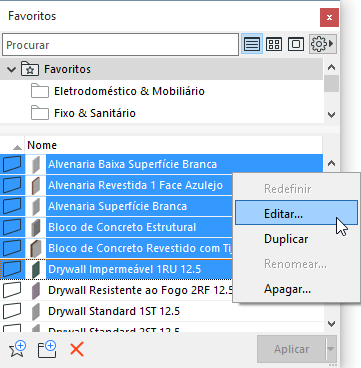Click wall tool icon of Alvenaria Baixa row
The width and height of the screenshot is (361, 368).
coord(12,164)
